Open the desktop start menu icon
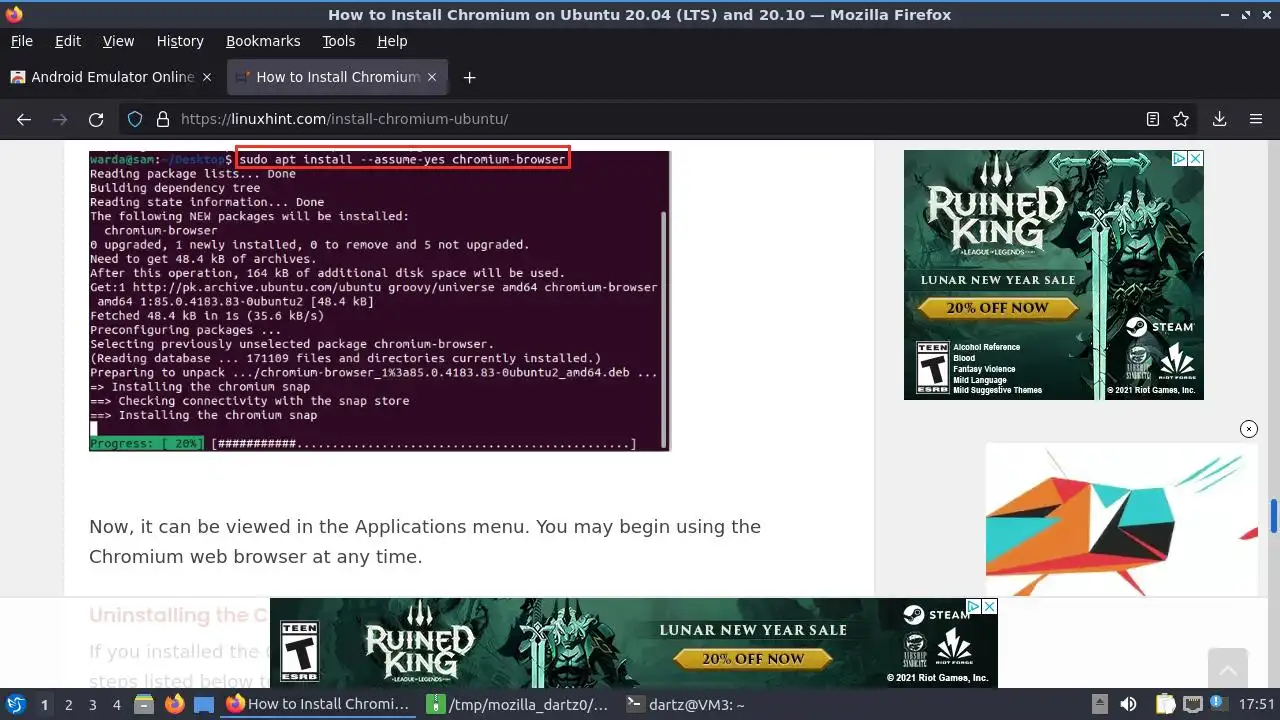1280x720 pixels. tap(15, 704)
